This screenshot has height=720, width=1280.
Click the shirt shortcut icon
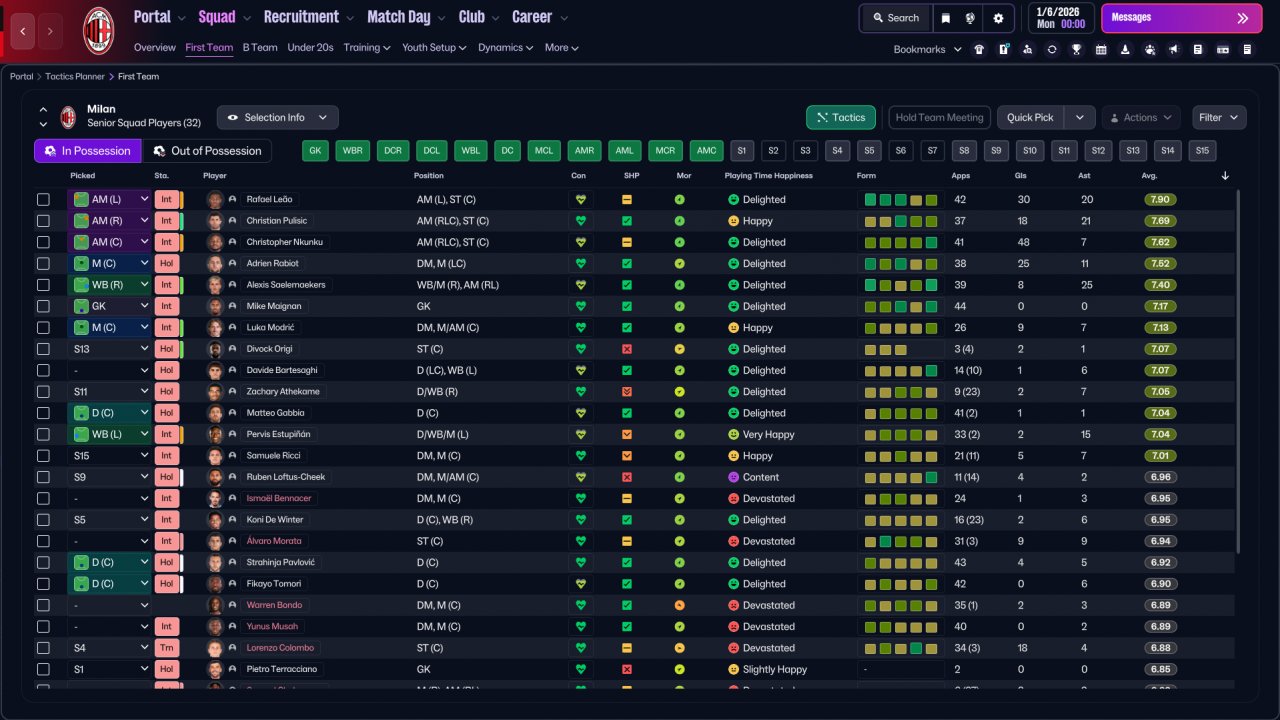click(x=979, y=49)
